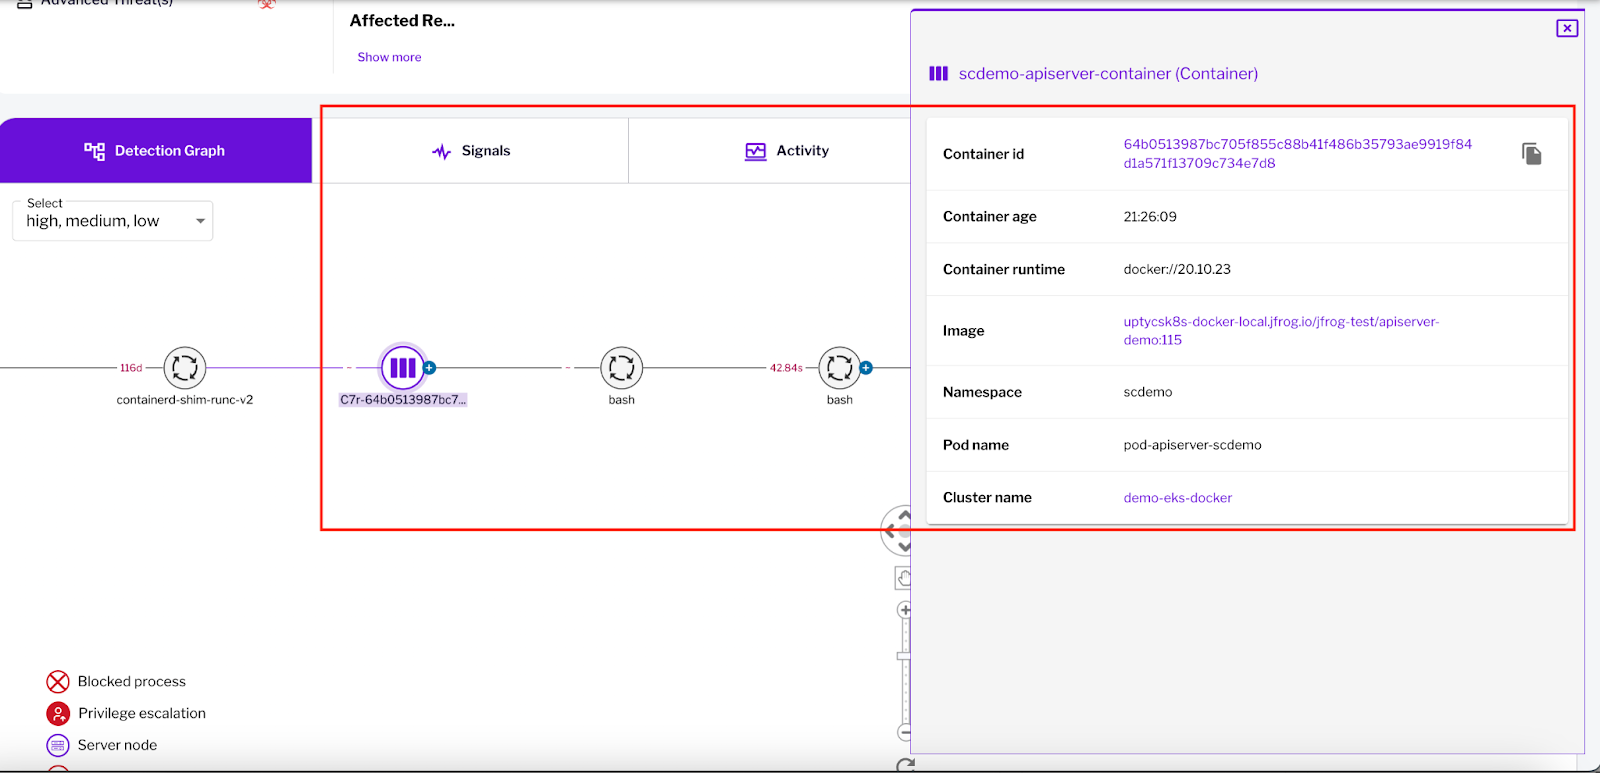Click the 42.84s edge duration label

(786, 368)
